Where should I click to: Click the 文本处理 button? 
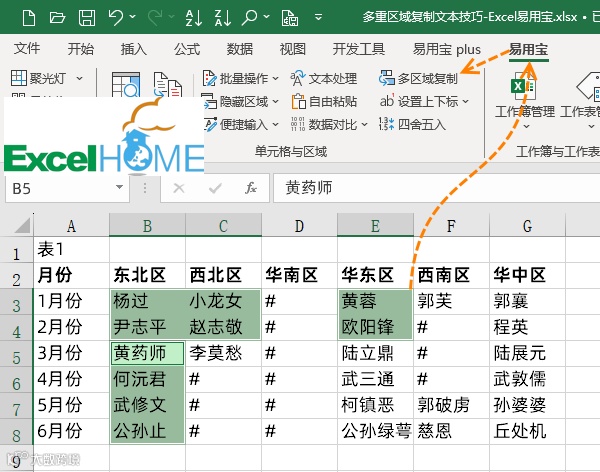(x=324, y=78)
